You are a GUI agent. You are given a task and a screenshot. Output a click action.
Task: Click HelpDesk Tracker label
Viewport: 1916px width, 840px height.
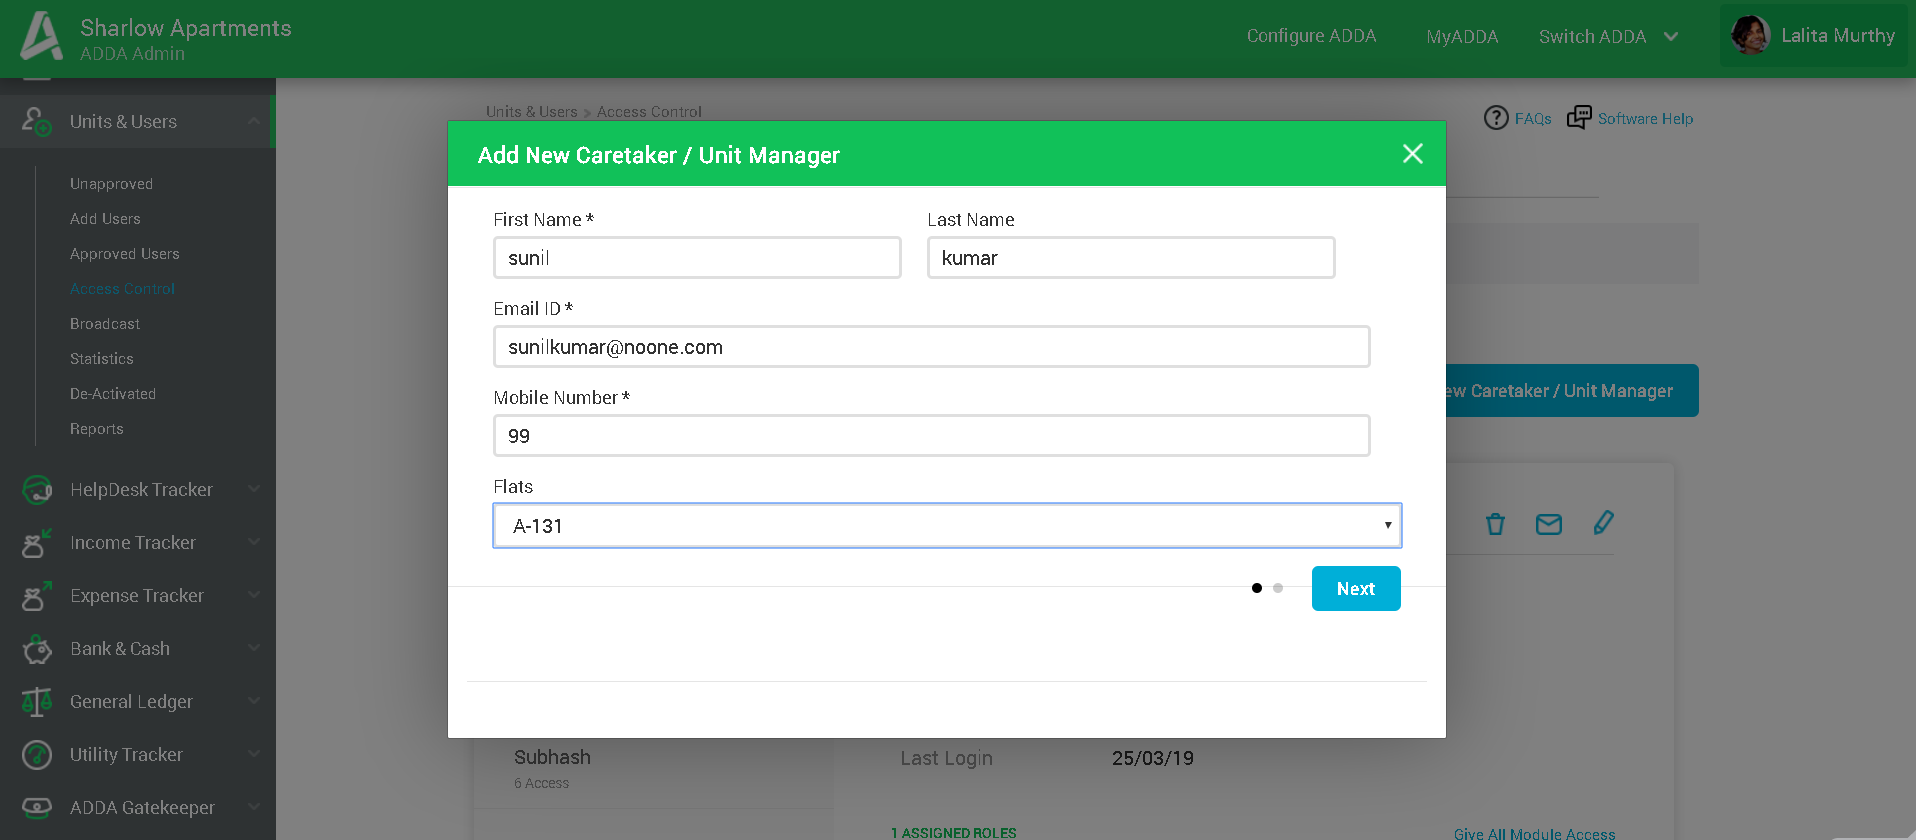141,490
